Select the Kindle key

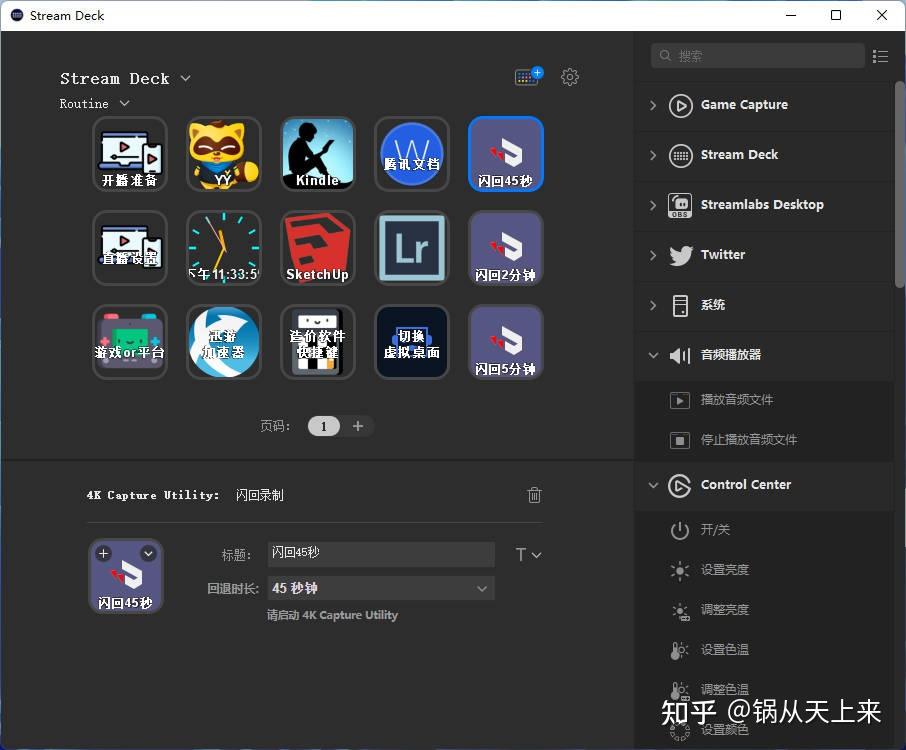pyautogui.click(x=318, y=154)
